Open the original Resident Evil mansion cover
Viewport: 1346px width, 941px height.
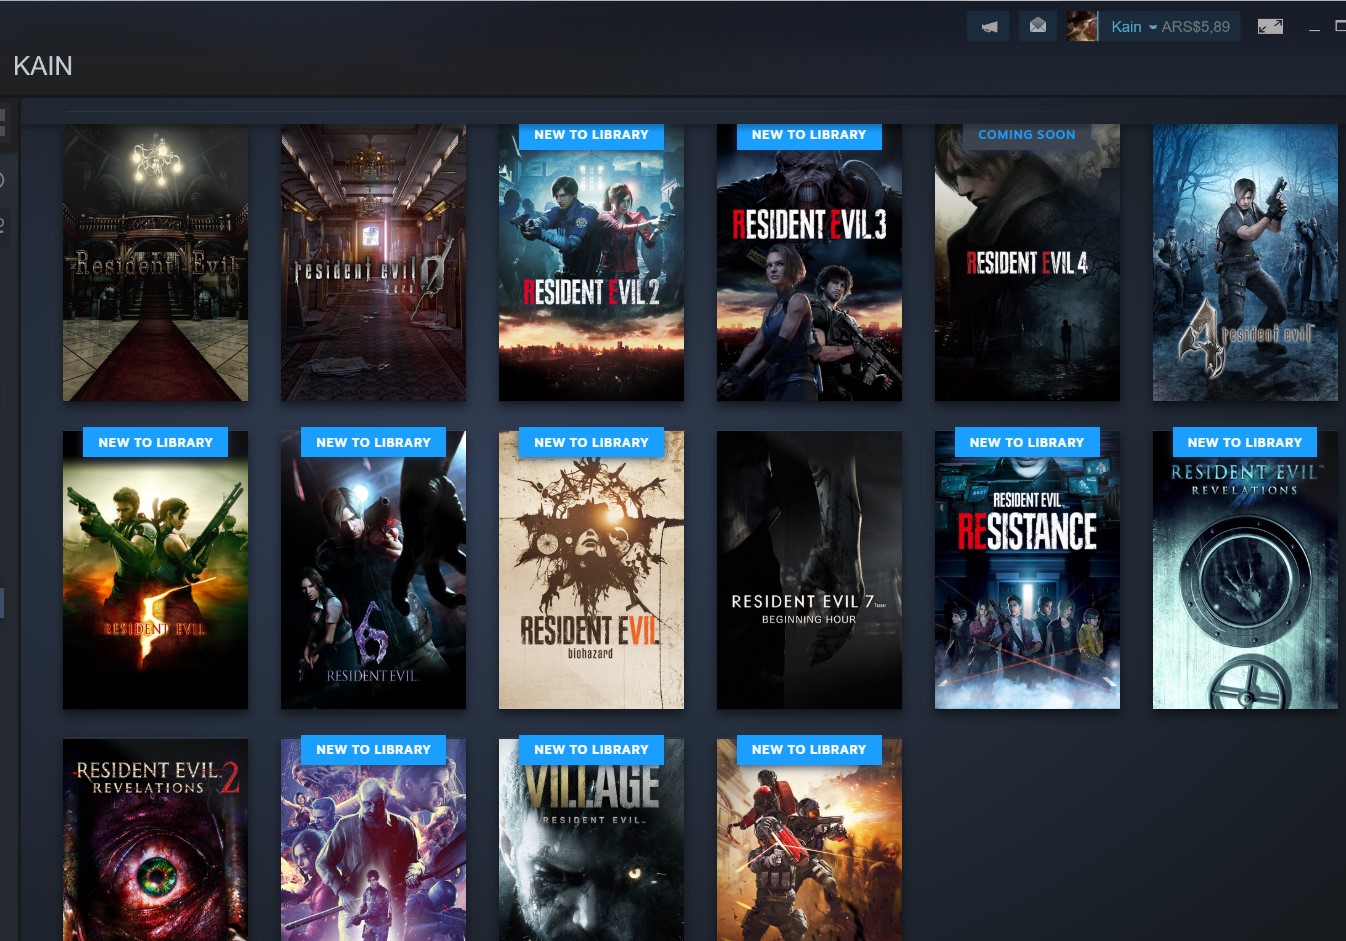pos(156,263)
